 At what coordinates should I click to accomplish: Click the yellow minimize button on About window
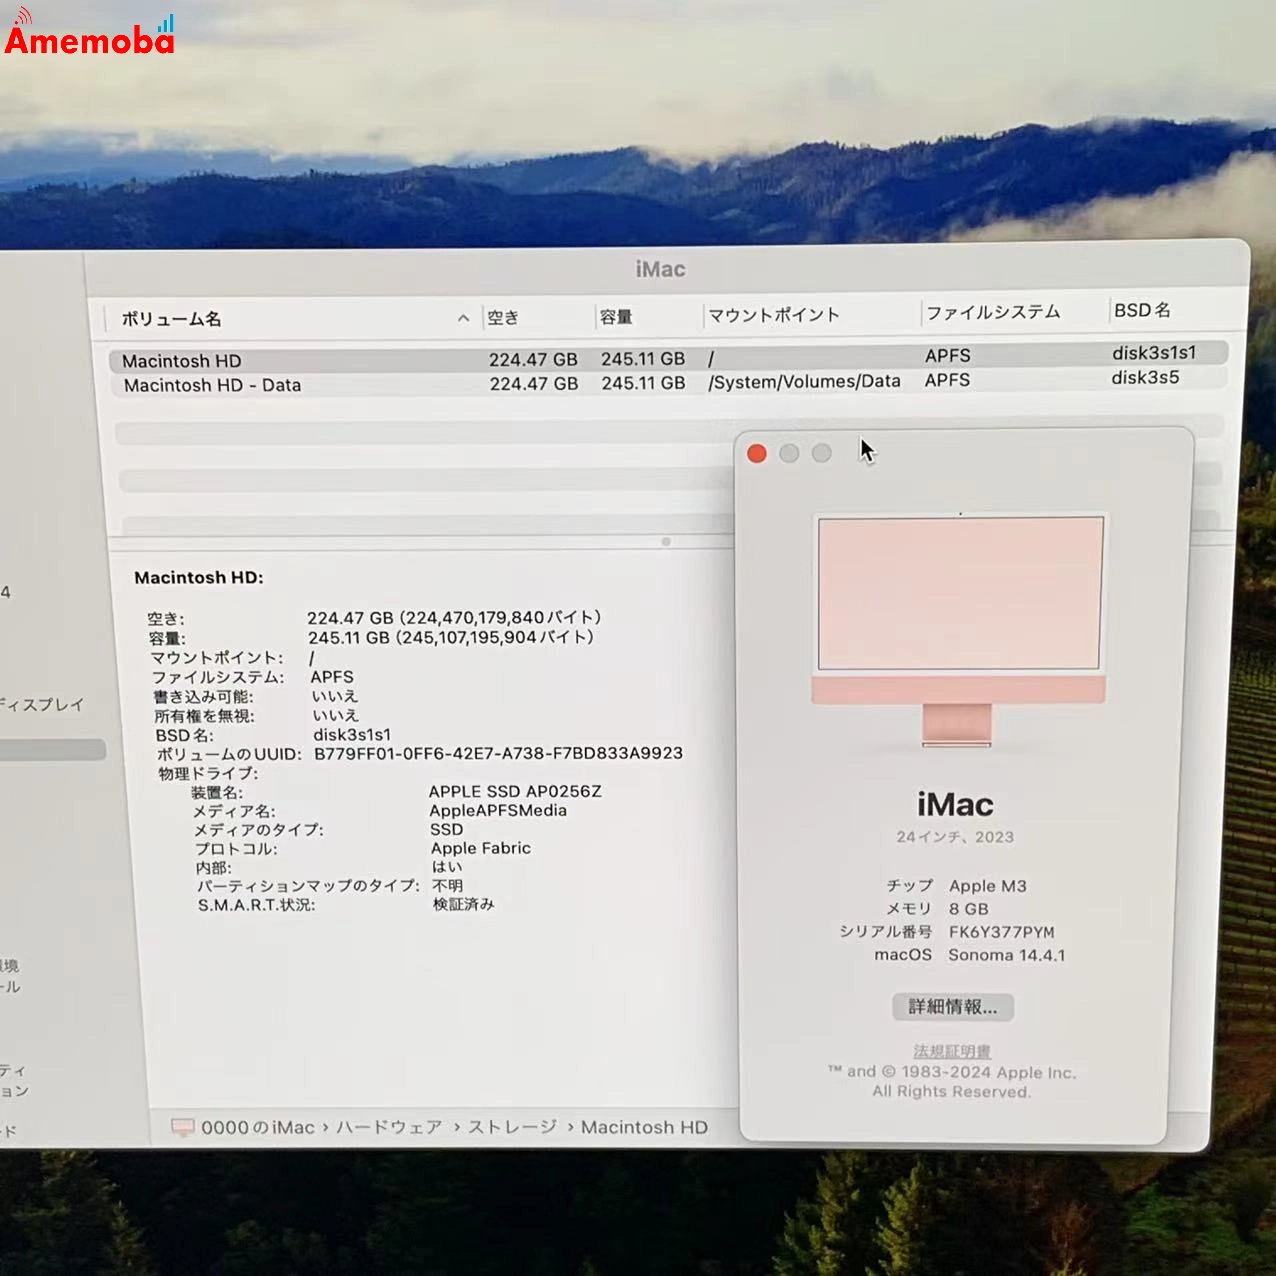pos(789,453)
